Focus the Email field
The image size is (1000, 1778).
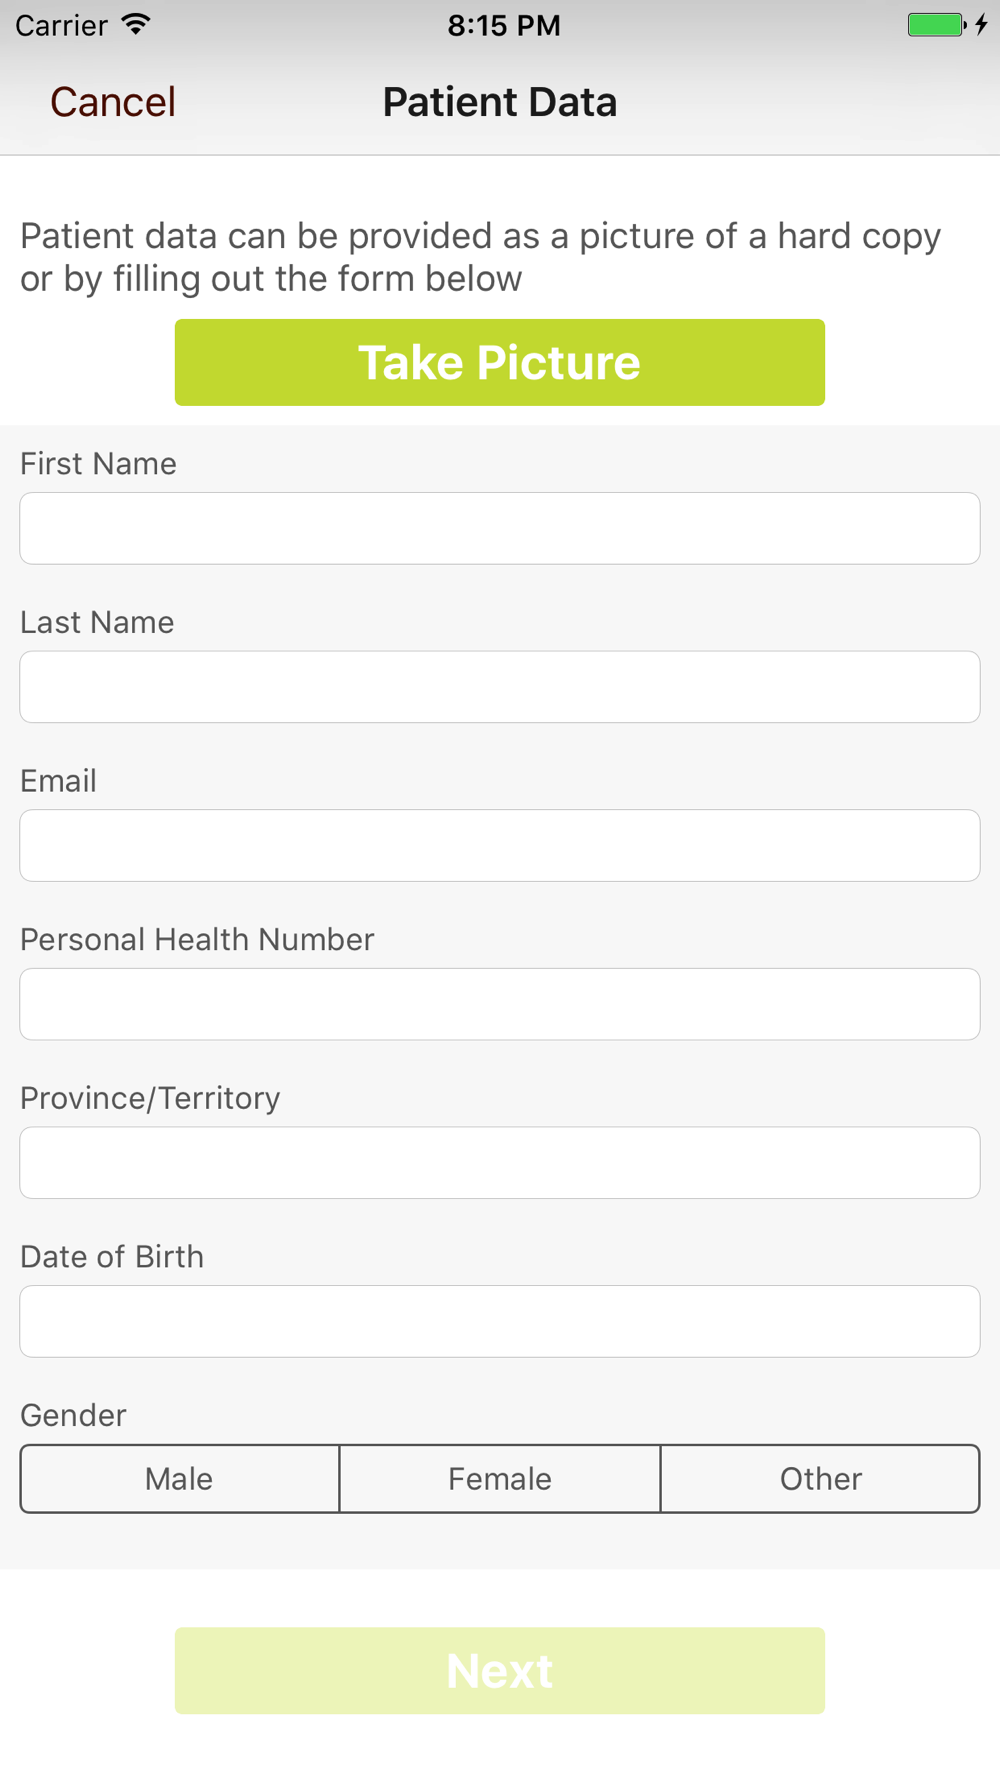(500, 845)
